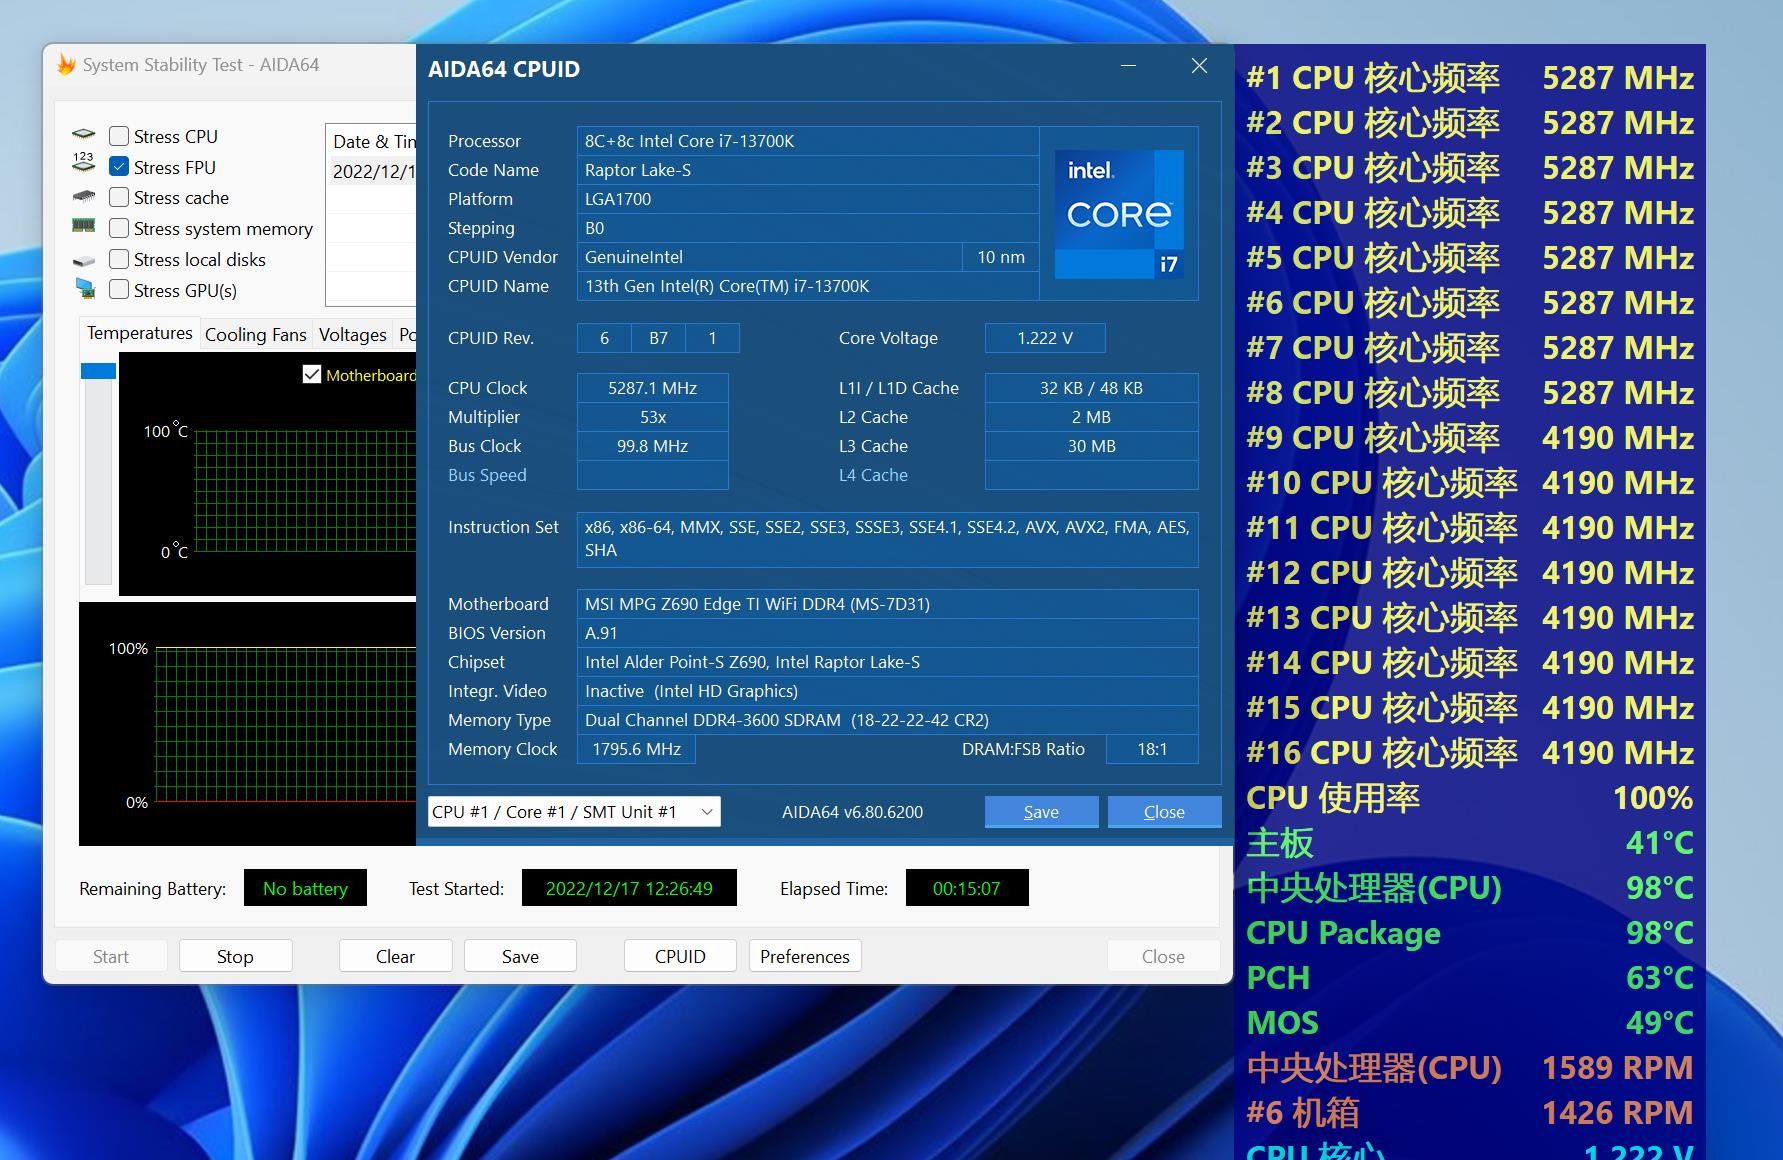Click the Chipset value Intel Alder Point-S Z690
The image size is (1783, 1160).
(x=888, y=662)
